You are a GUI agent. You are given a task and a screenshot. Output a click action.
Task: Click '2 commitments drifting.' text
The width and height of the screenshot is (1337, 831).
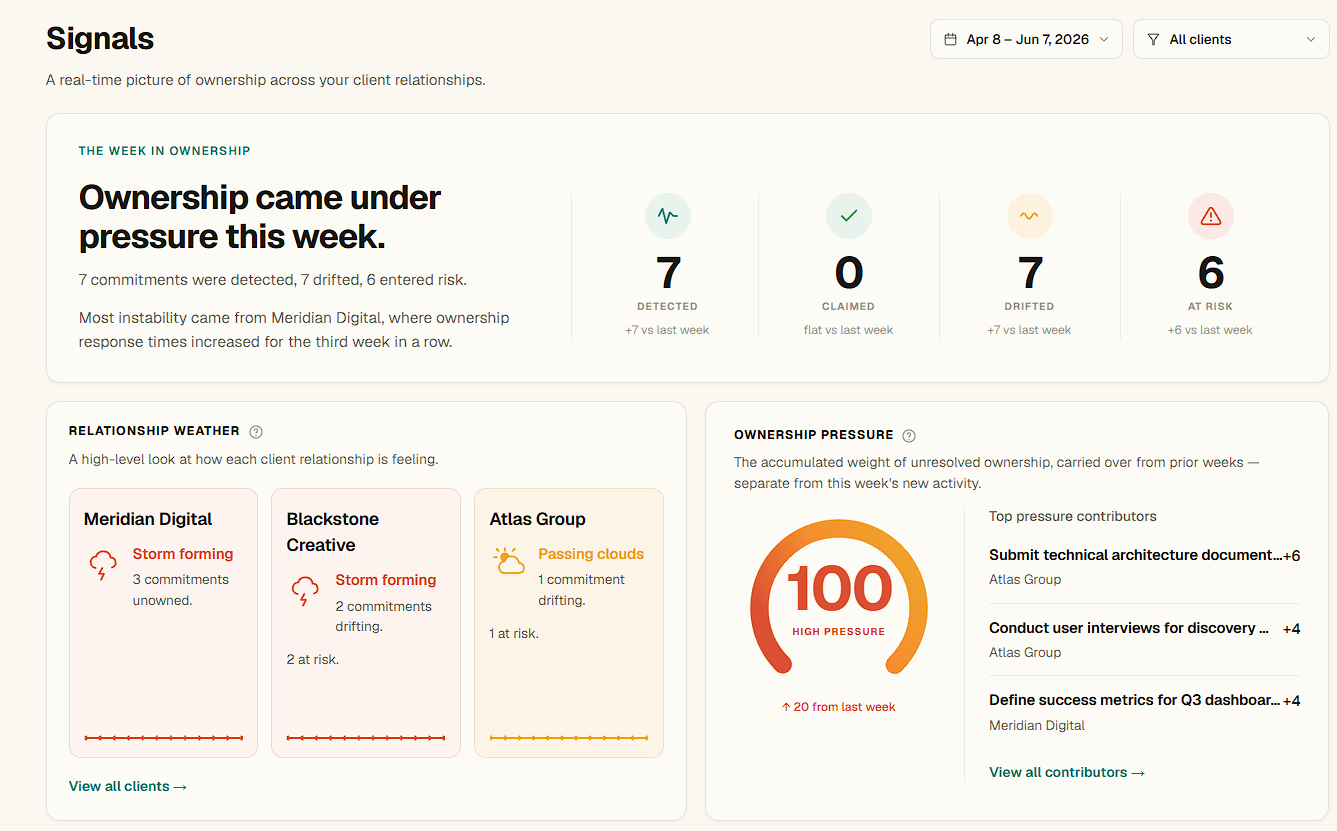pyautogui.click(x=384, y=616)
